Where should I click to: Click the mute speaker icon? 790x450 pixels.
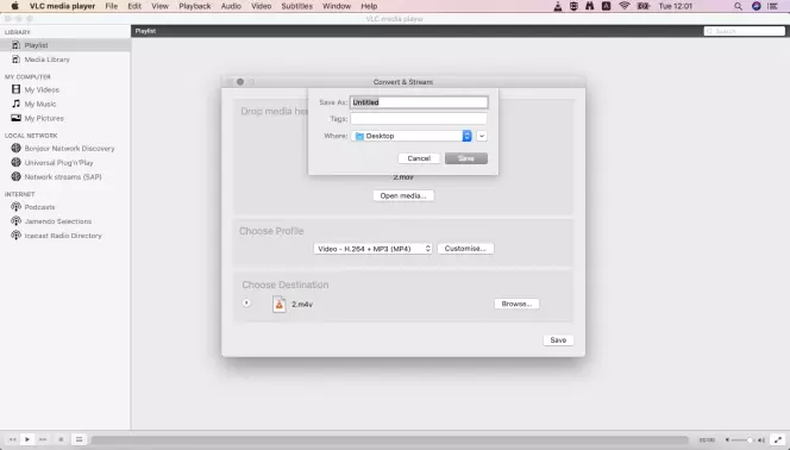[x=727, y=440]
